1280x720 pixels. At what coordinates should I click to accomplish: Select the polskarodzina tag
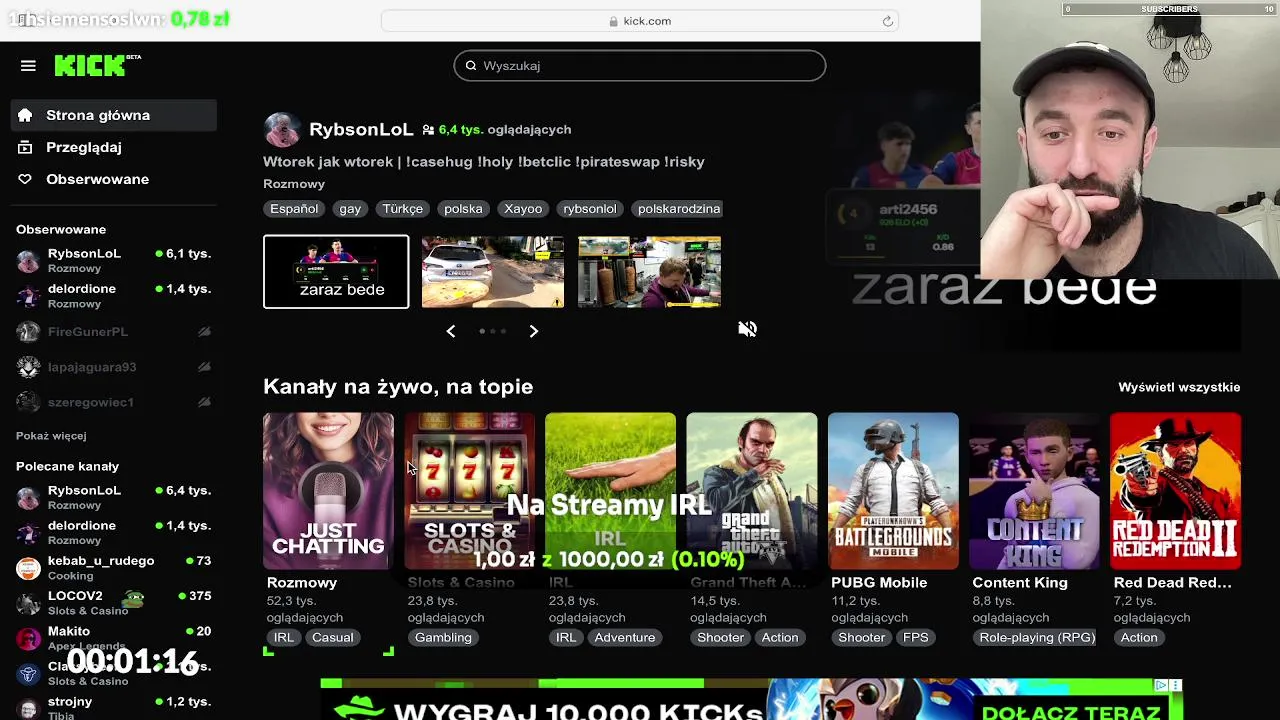(679, 209)
